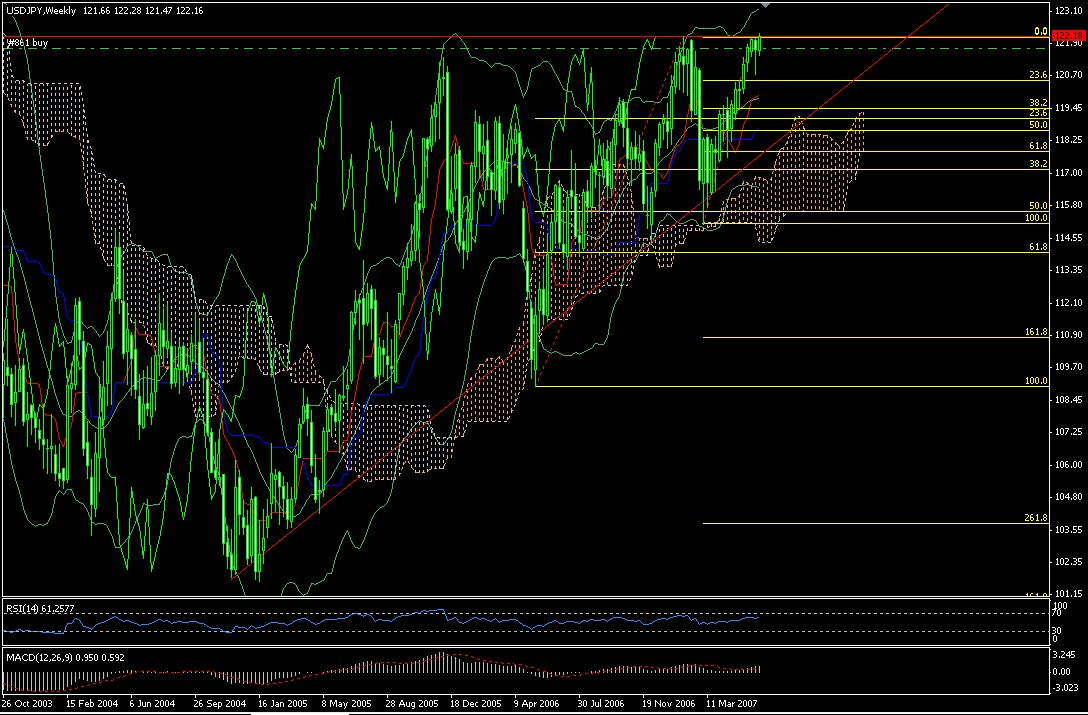The width and height of the screenshot is (1088, 715).
Task: Click price axis value 117.00
Action: pyautogui.click(x=1067, y=172)
